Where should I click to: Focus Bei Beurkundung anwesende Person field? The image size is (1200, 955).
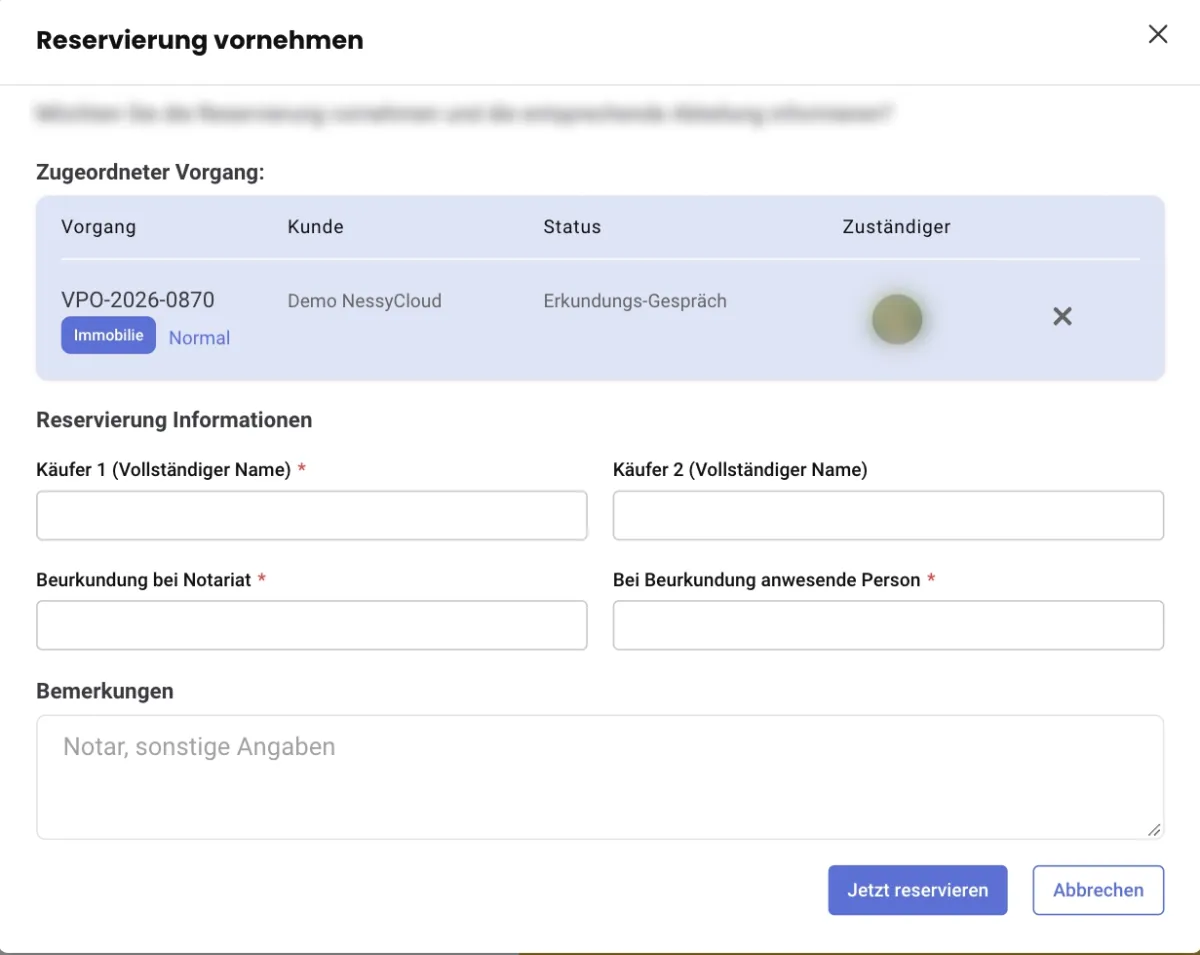[x=888, y=626]
